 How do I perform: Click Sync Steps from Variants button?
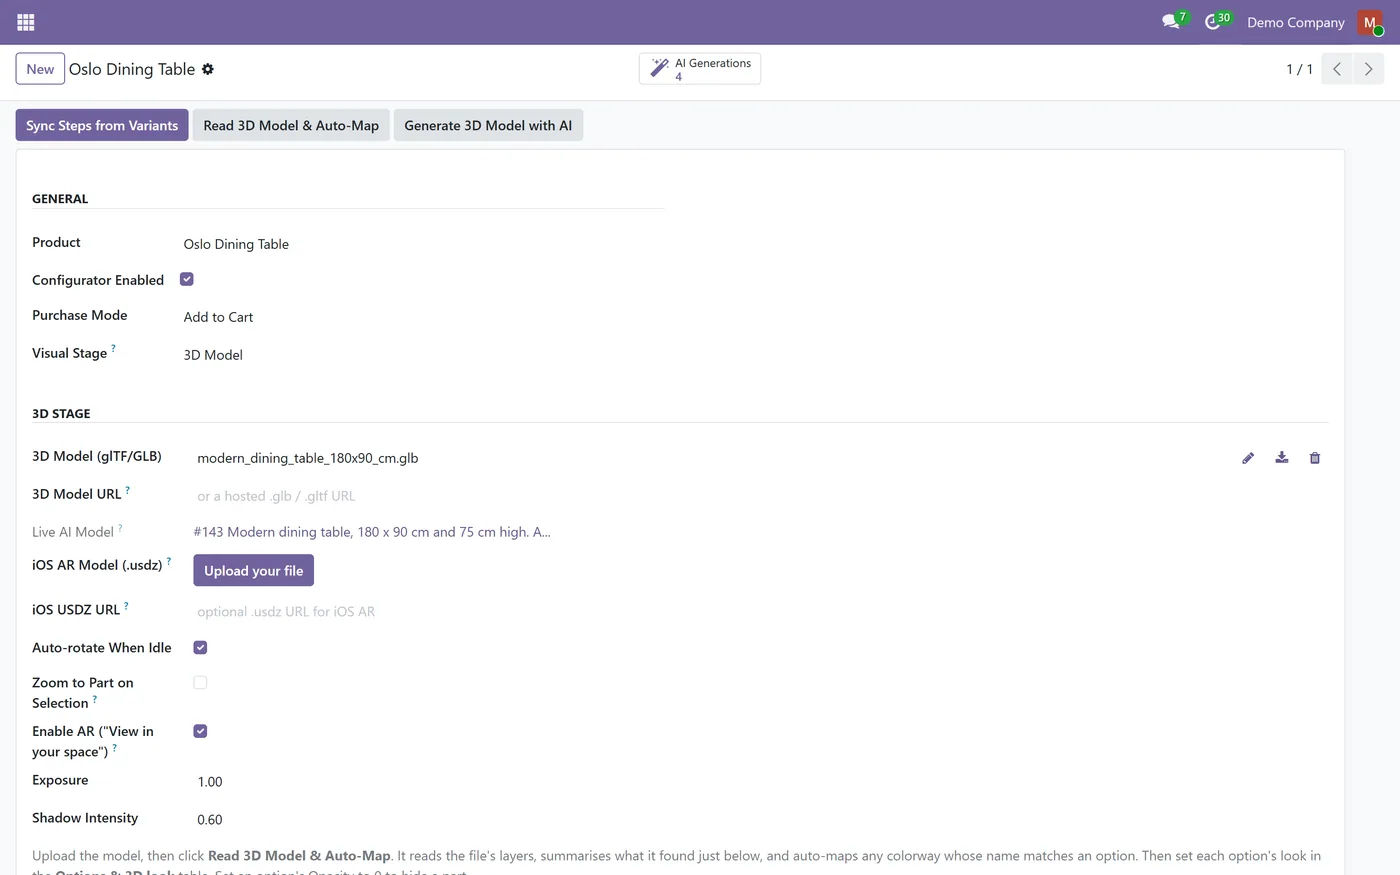point(102,125)
